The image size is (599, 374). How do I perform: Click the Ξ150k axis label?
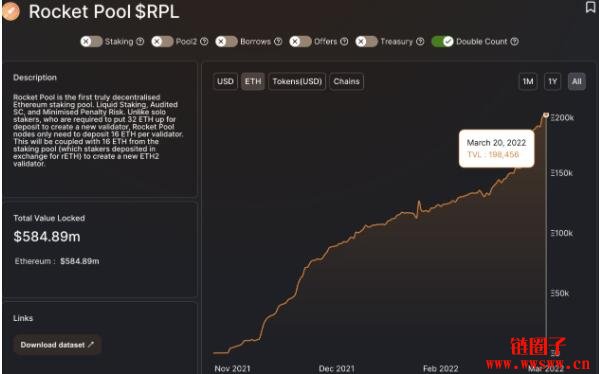tap(562, 173)
